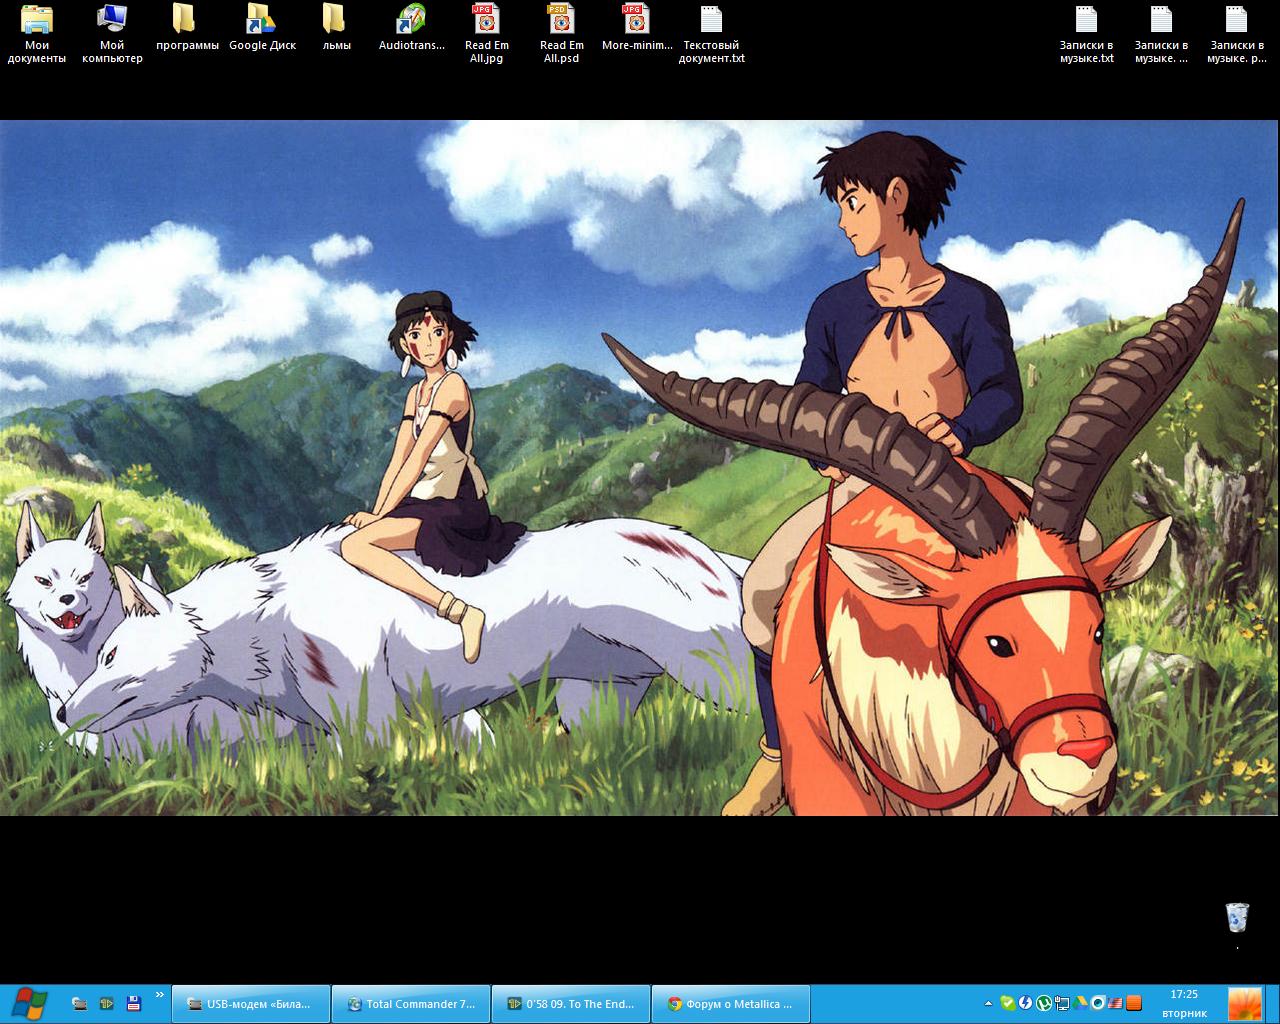
Task: Switch to Total Commander taskbar window
Action: [410, 1004]
